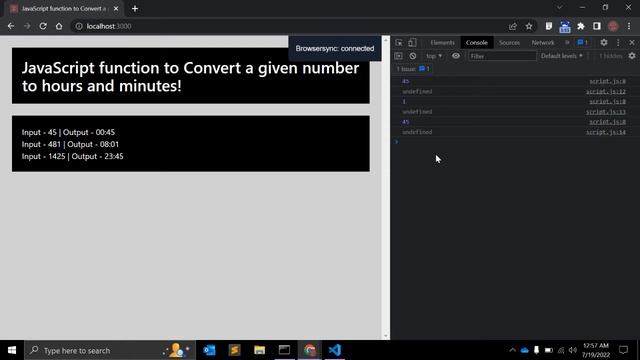This screenshot has height=360, width=640.
Task: Open the script.js:14 source link
Action: coord(606,132)
